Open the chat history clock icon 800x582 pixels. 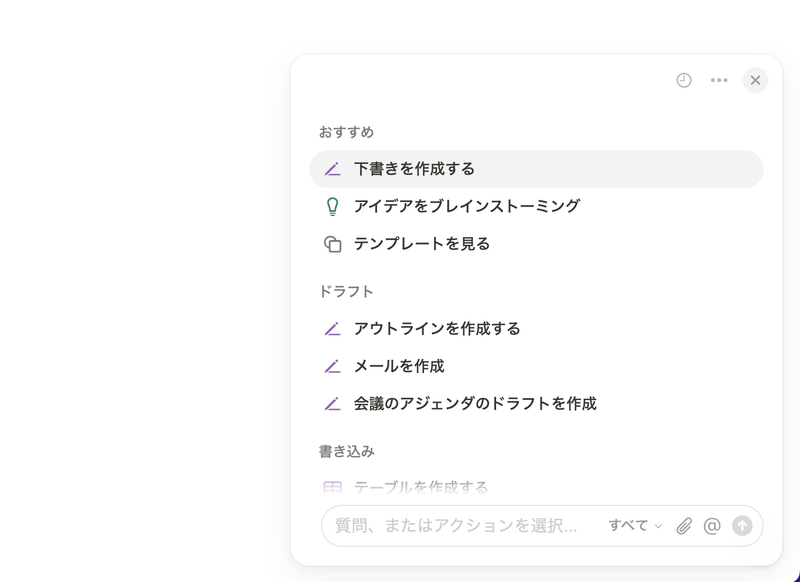684,80
